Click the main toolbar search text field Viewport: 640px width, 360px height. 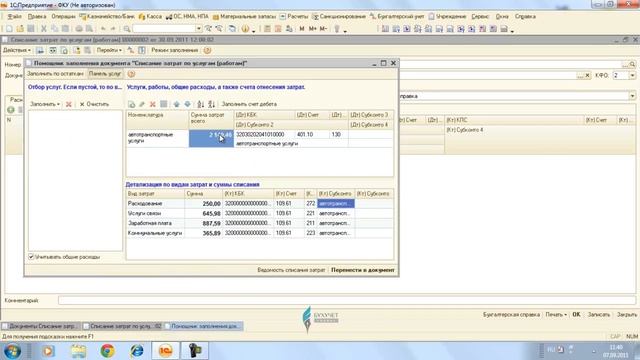pyautogui.click(x=164, y=29)
